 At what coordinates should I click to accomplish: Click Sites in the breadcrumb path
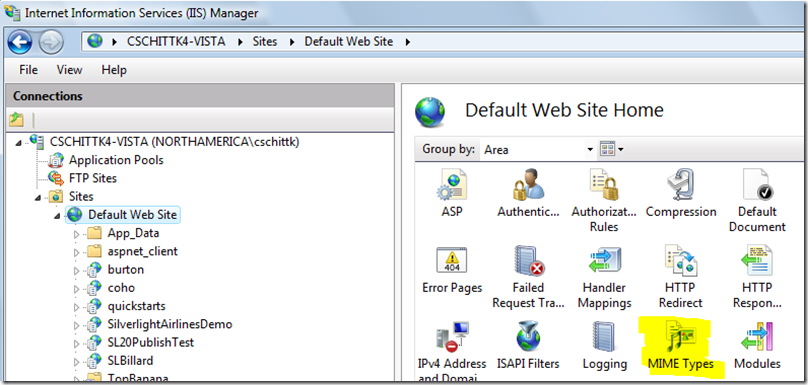tap(265, 42)
